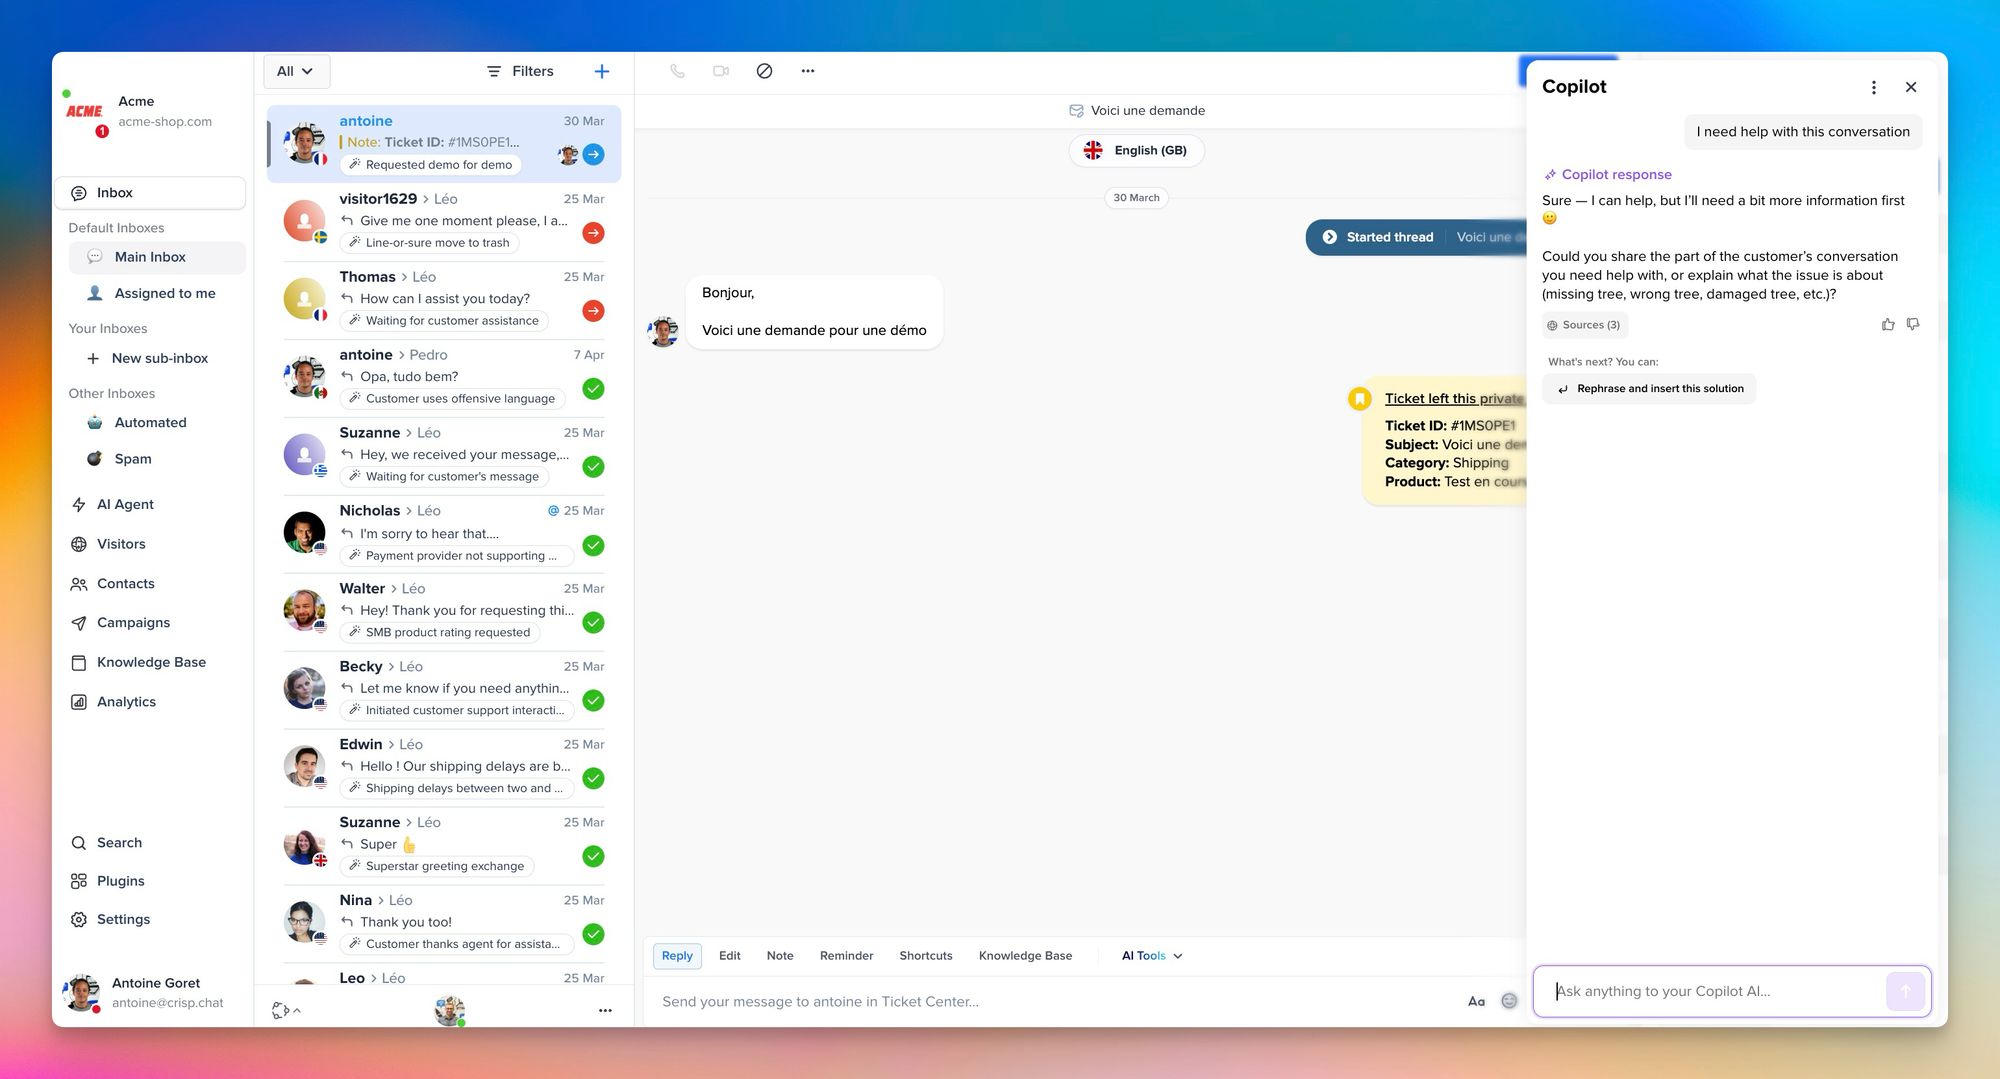The width and height of the screenshot is (2000, 1079).
Task: Click the thumbs up on Copilot response
Action: coord(1888,324)
